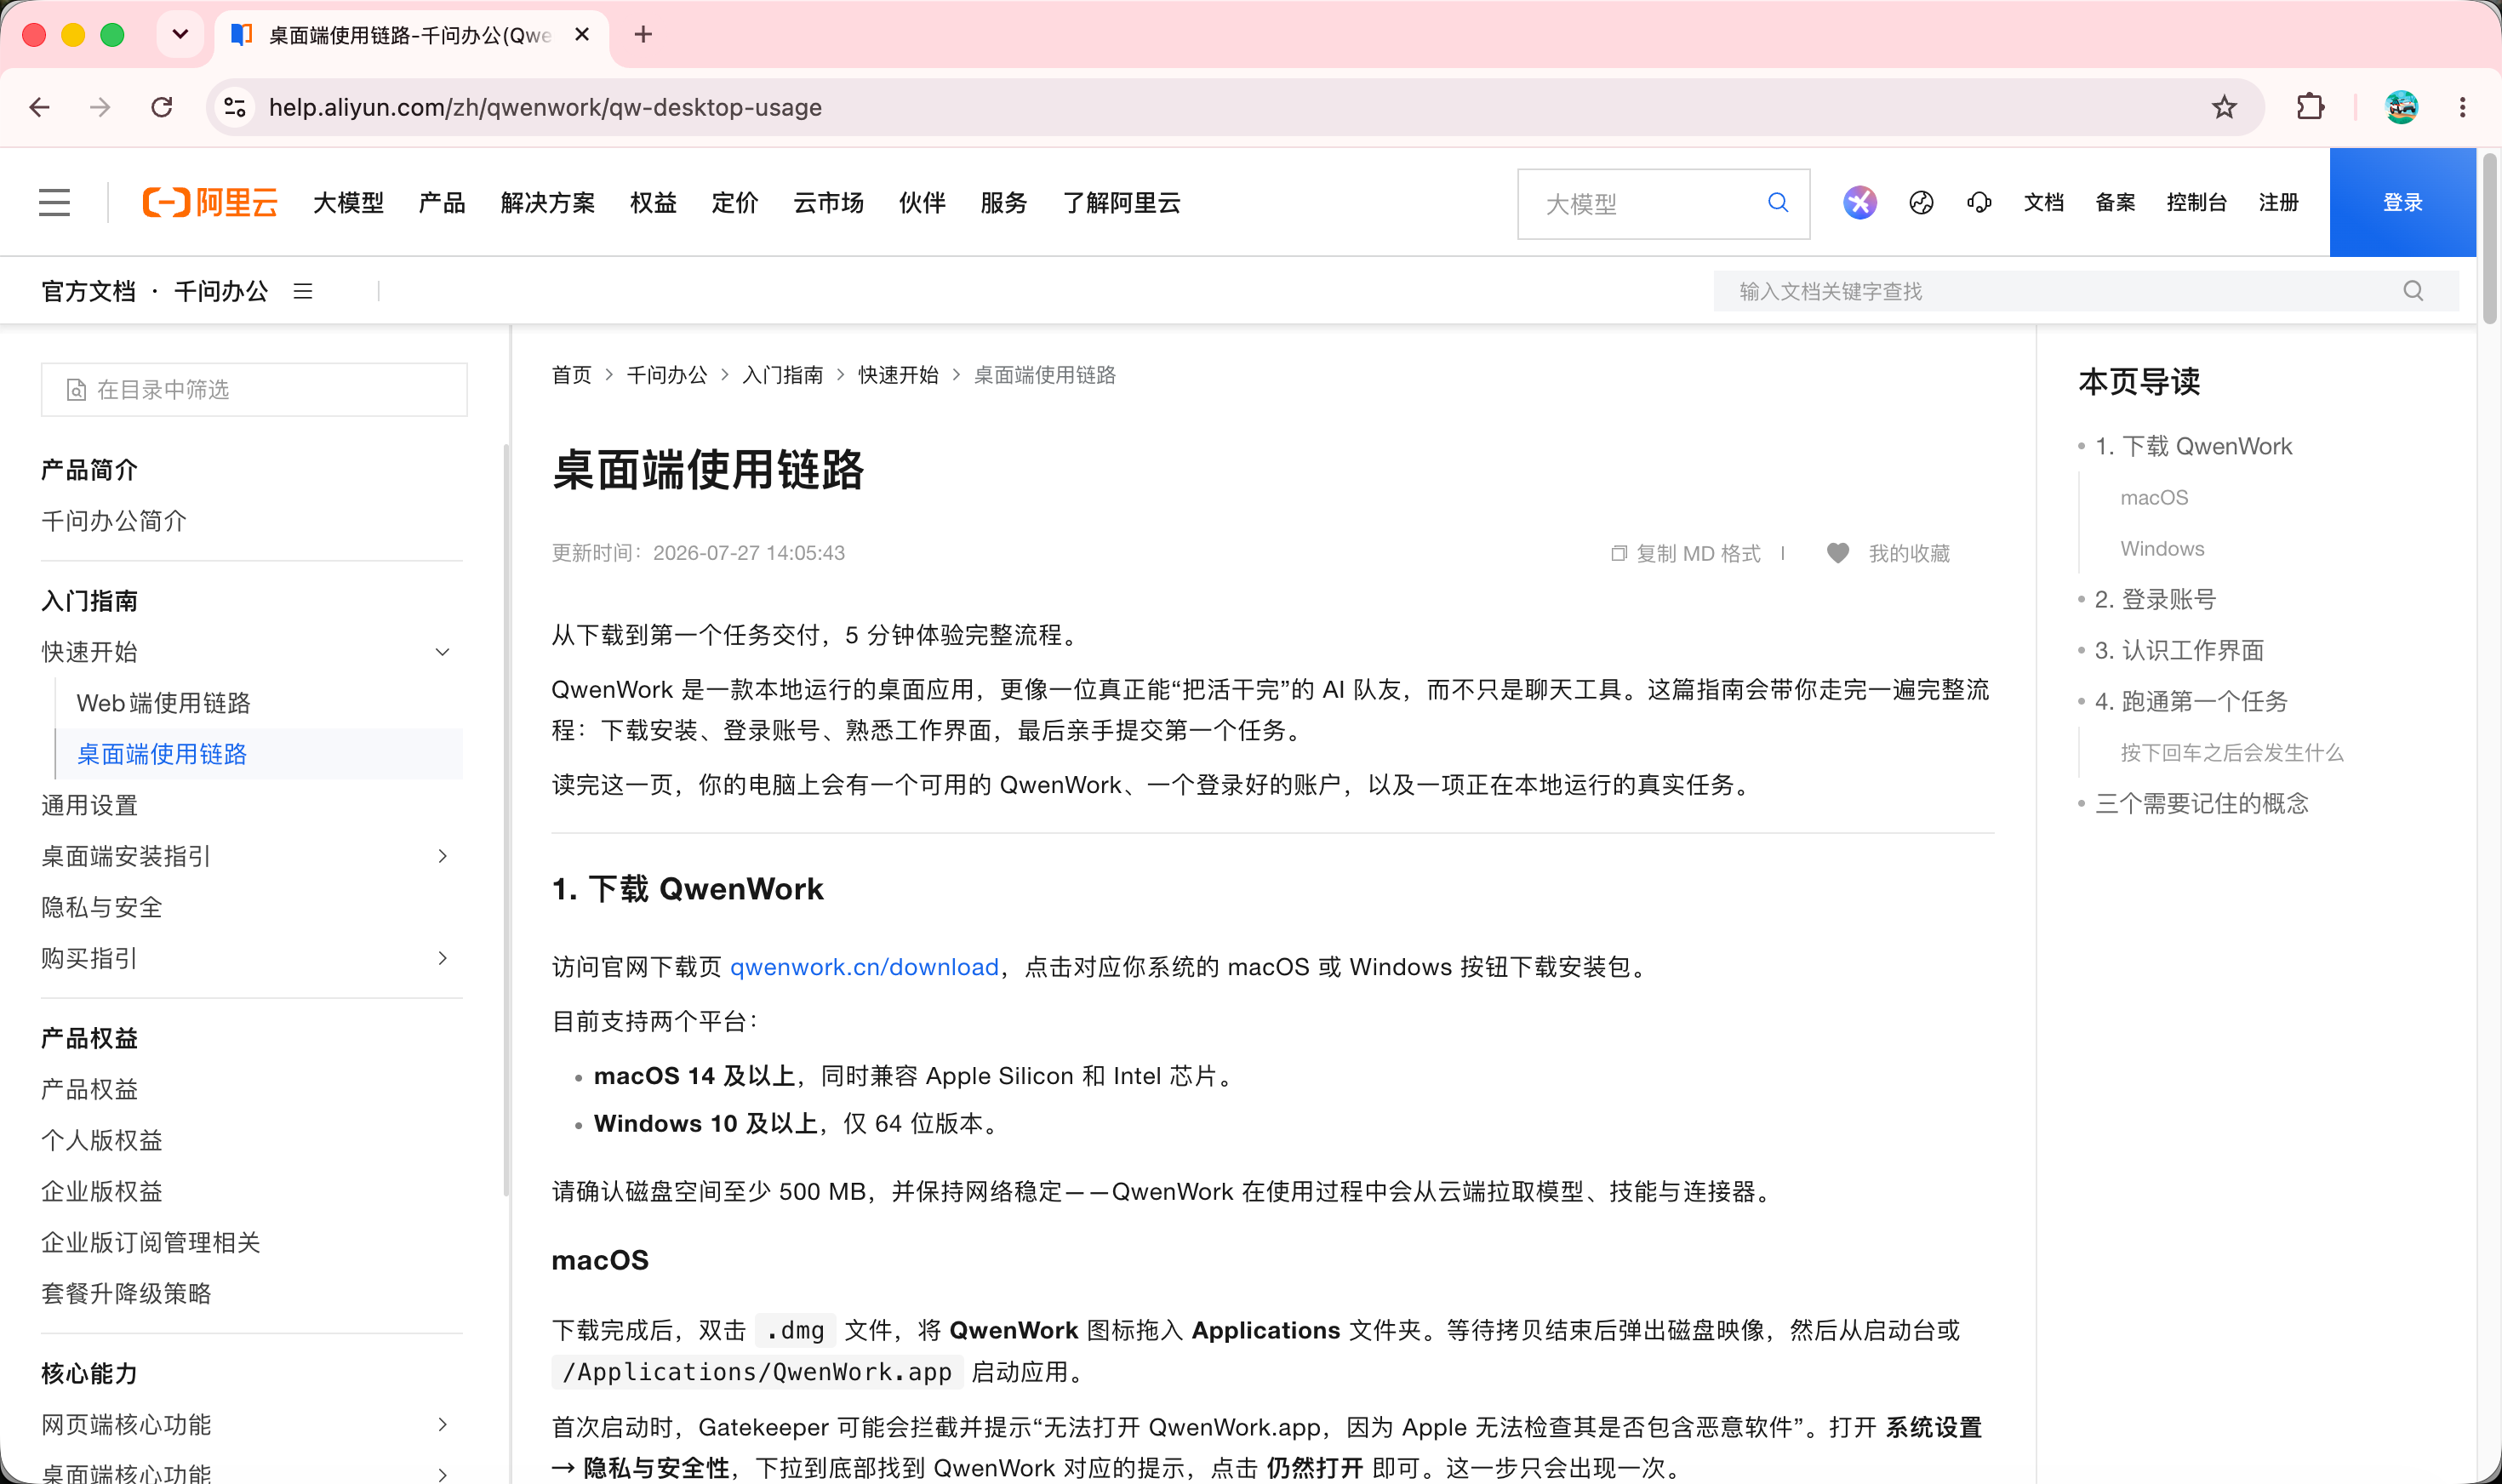2502x1484 pixels.
Task: Jump to 三个需要记住的概念 in page guide
Action: pyautogui.click(x=2201, y=803)
